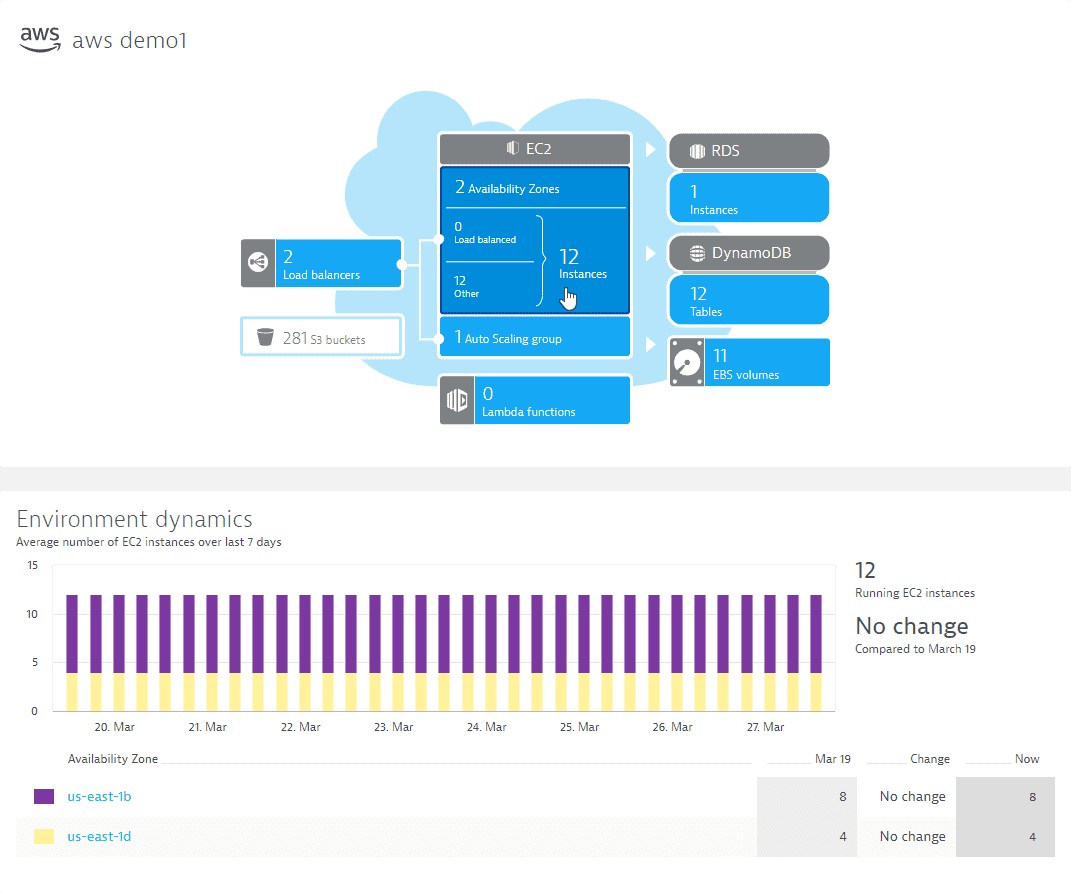
Task: Click Now value 8 for us-east-1b
Action: coord(1033,797)
